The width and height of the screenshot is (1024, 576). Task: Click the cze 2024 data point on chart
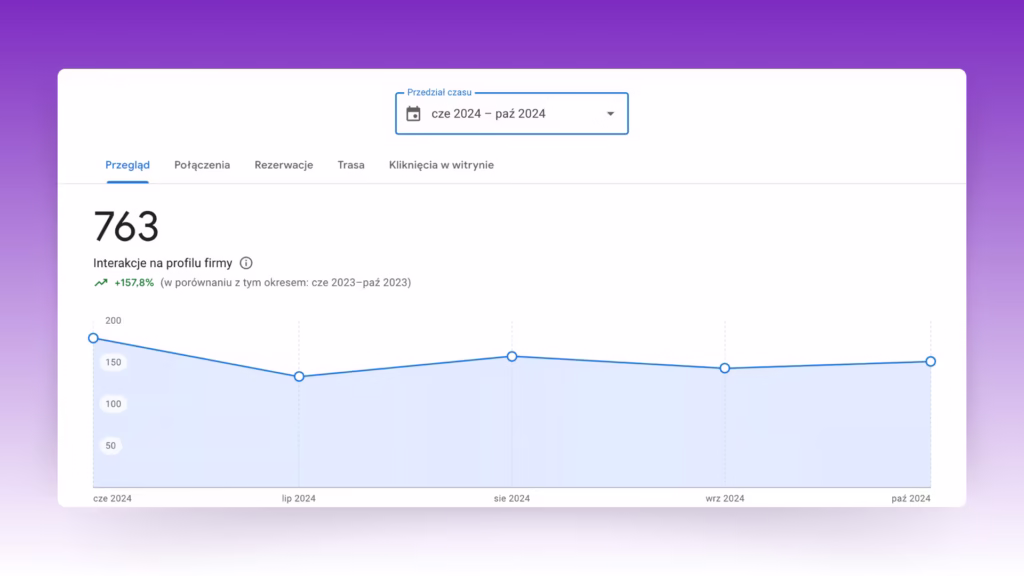(x=93, y=338)
